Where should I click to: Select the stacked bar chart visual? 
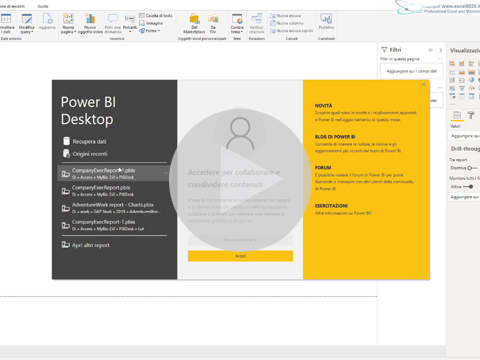[x=452, y=63]
